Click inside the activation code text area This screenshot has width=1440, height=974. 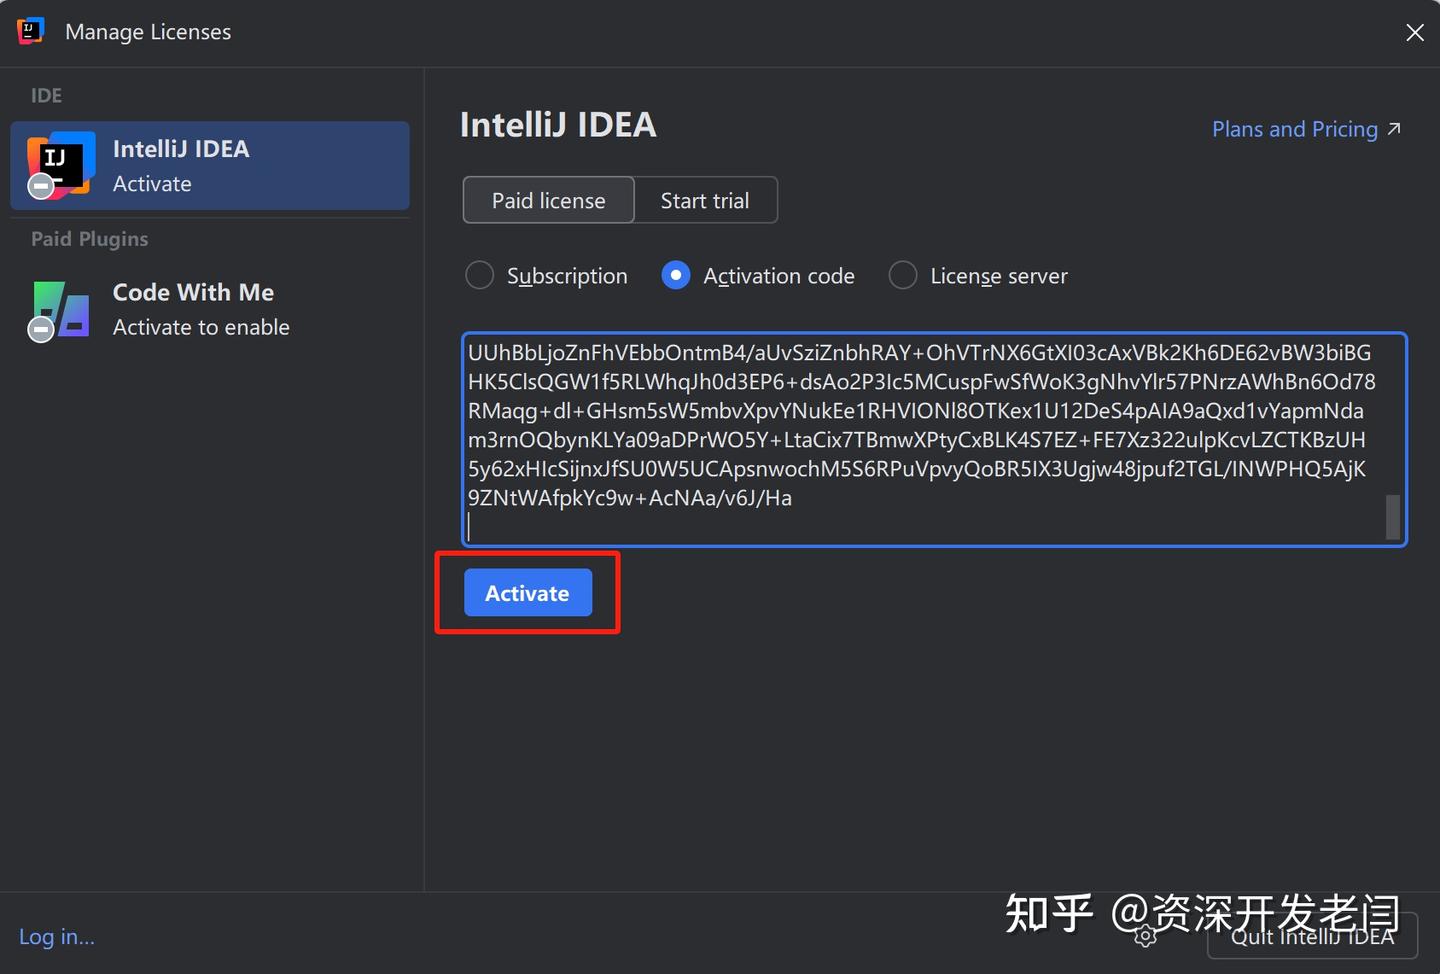coord(920,440)
